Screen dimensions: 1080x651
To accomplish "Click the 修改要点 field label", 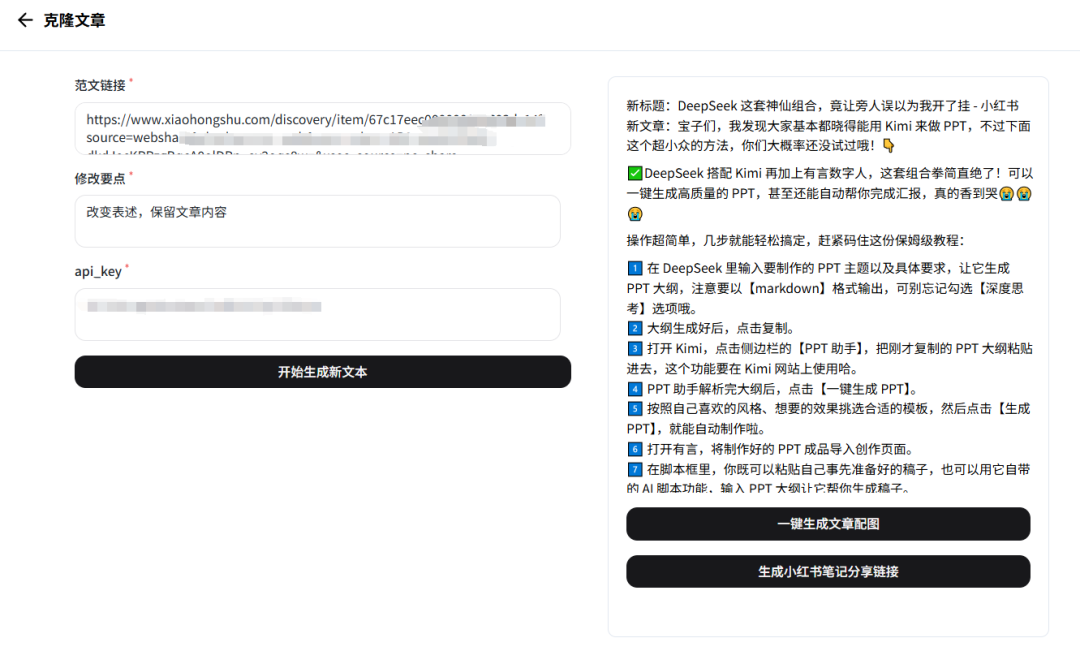I will coord(101,178).
